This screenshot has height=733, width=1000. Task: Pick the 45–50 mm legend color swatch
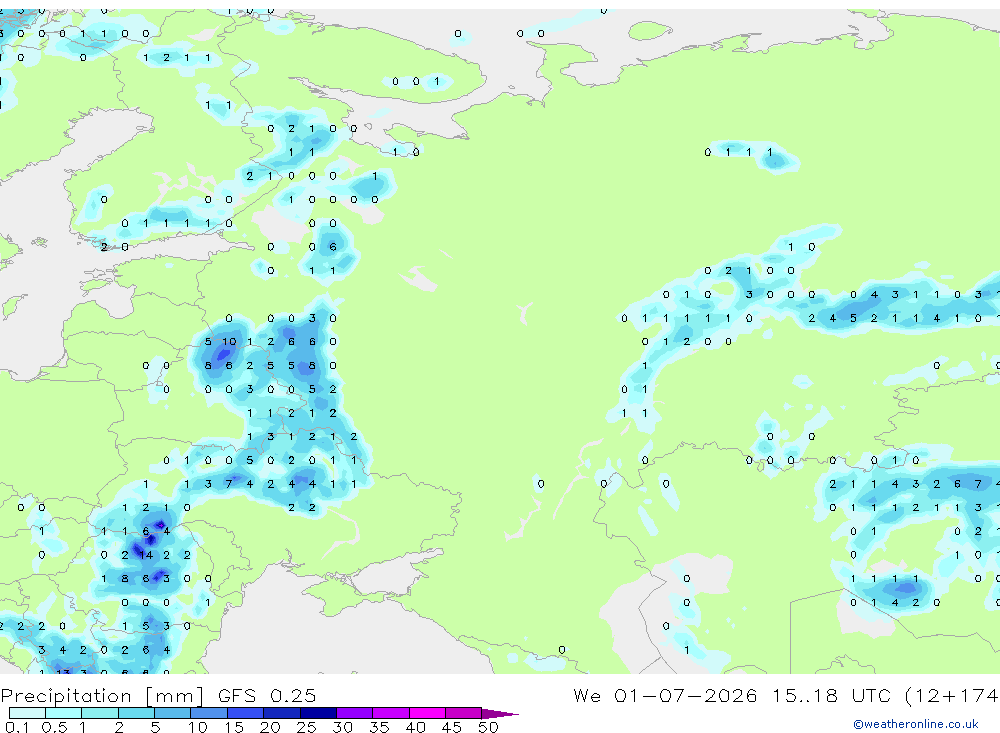464,713
